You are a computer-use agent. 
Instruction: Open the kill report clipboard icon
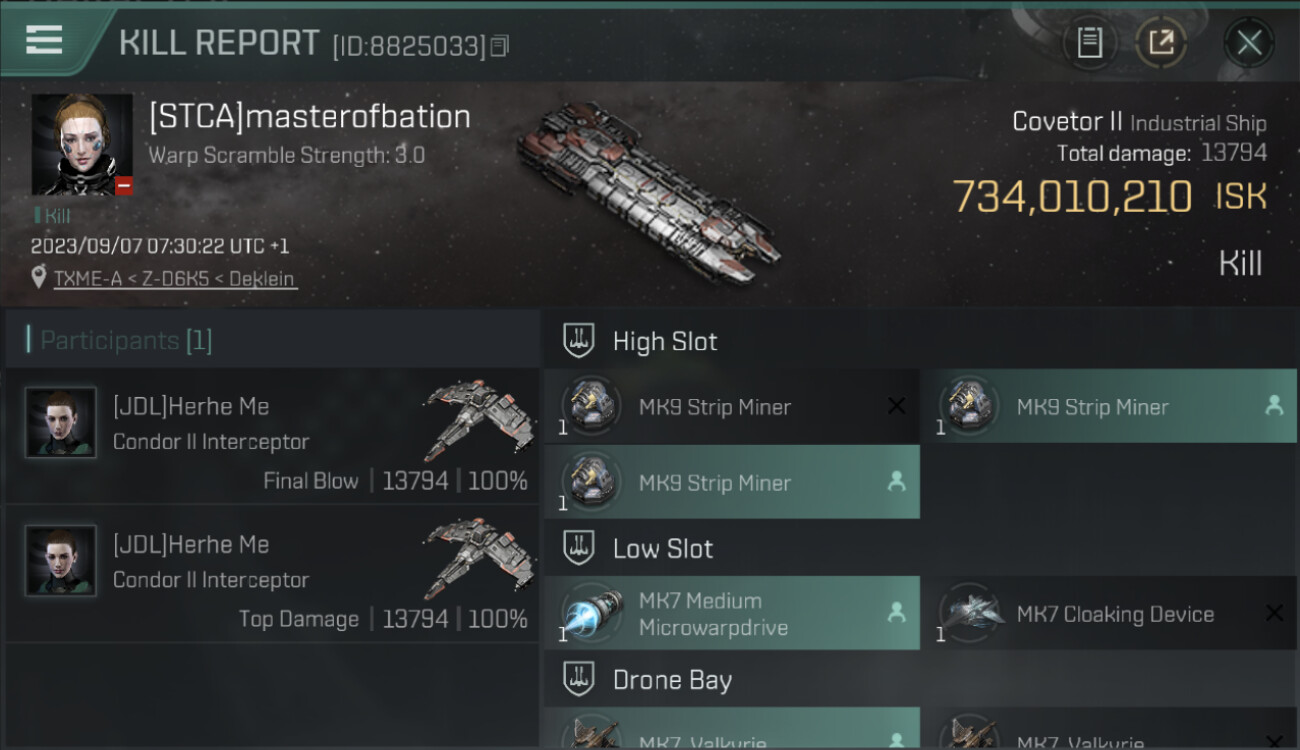coord(1090,43)
